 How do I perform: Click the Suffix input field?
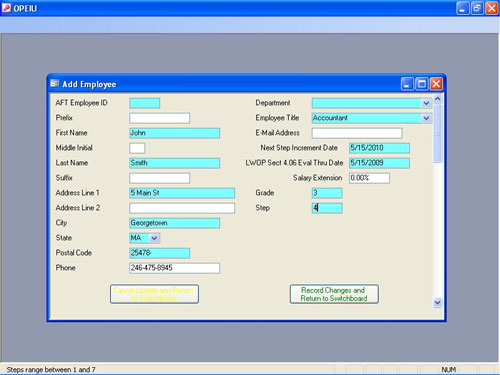point(160,178)
